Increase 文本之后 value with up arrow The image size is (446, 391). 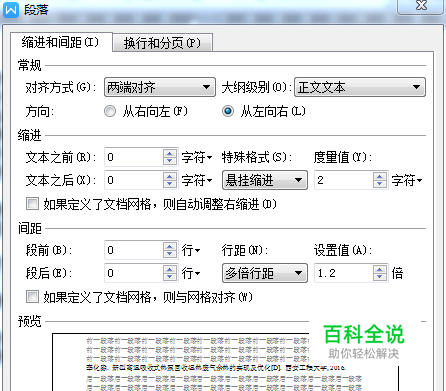pyautogui.click(x=170, y=176)
